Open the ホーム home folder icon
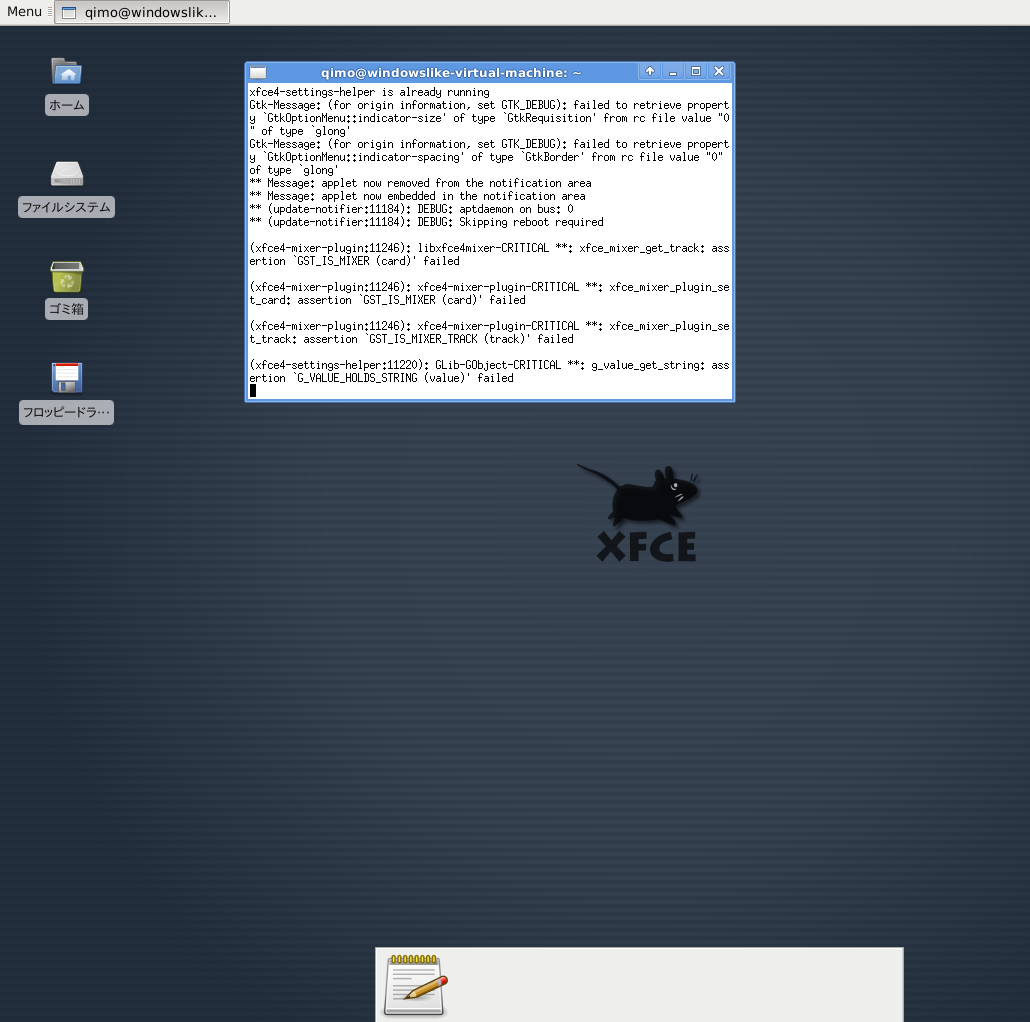This screenshot has height=1022, width=1030. [x=66, y=71]
